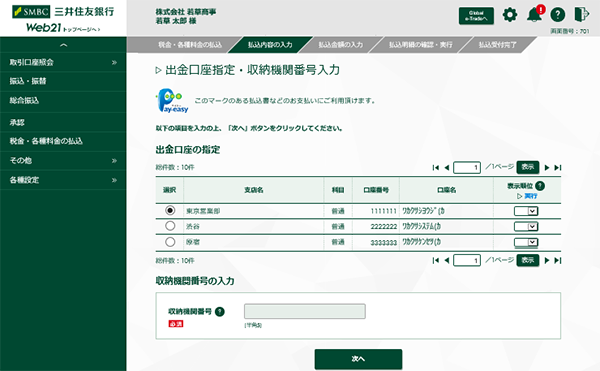
Task: Click the Global e-Trade button
Action: 476,16
